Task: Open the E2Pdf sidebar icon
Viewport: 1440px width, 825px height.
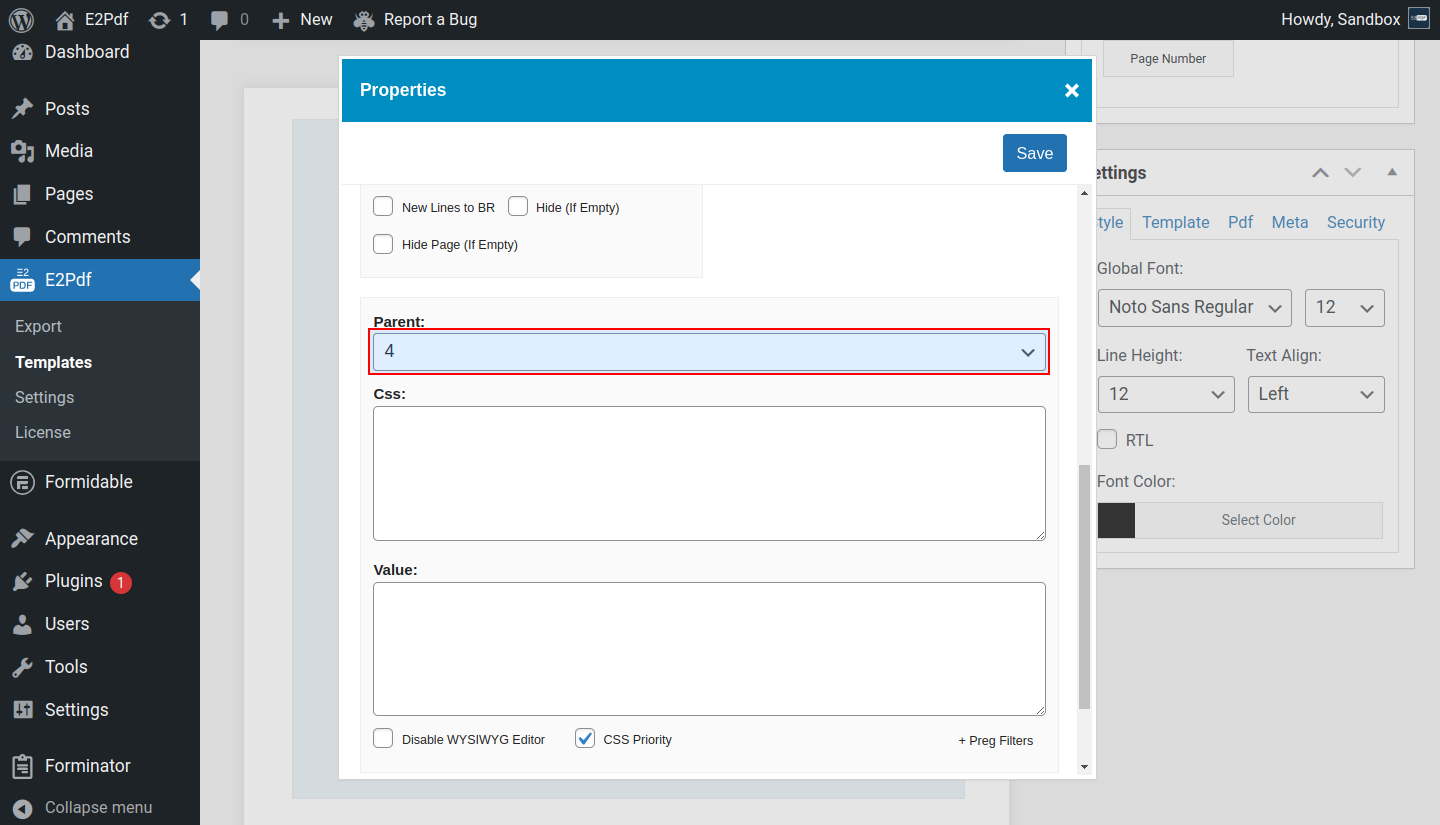Action: [22, 280]
